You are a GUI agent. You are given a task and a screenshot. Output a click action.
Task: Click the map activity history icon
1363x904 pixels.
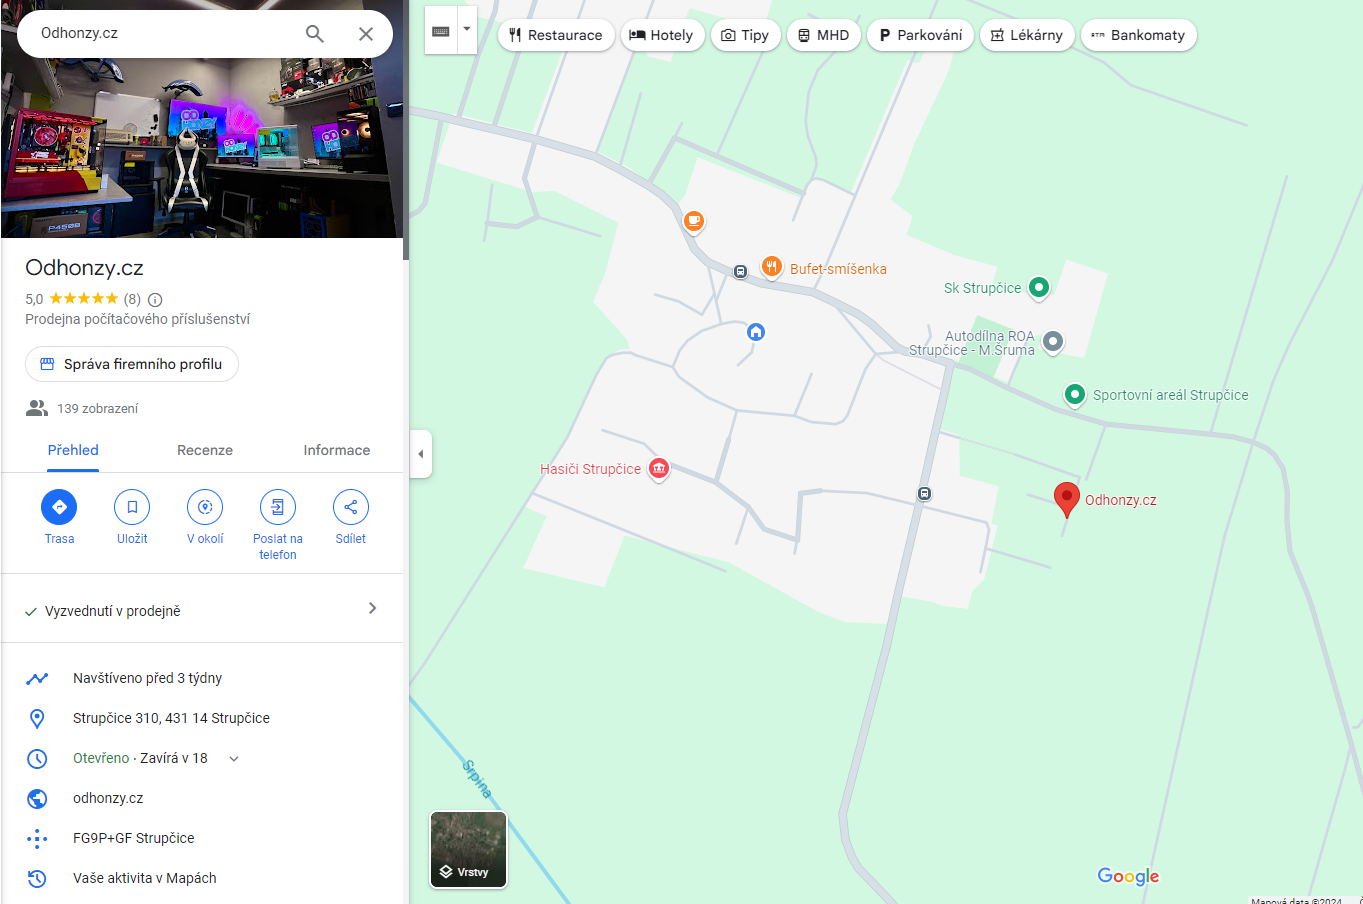(37, 878)
